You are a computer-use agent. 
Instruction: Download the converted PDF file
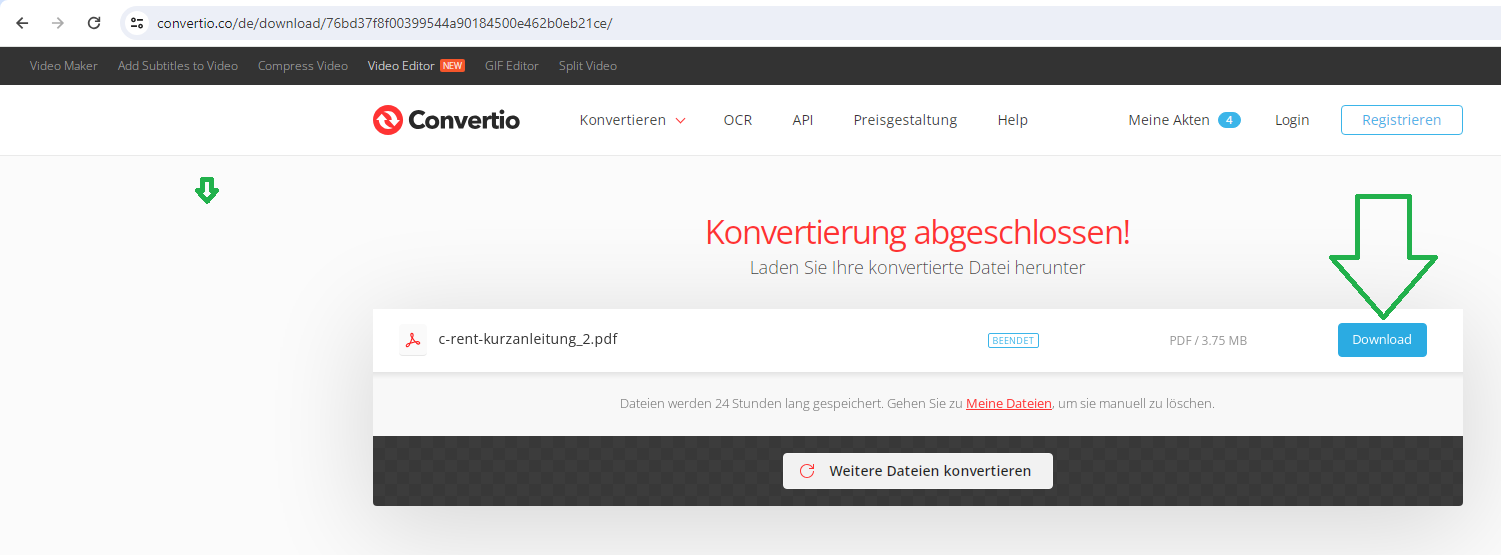[x=1381, y=340]
